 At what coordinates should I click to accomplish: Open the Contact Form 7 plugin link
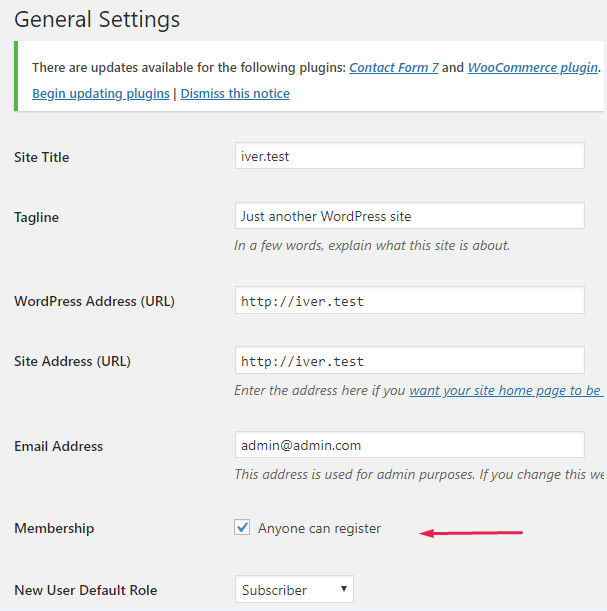tap(393, 68)
